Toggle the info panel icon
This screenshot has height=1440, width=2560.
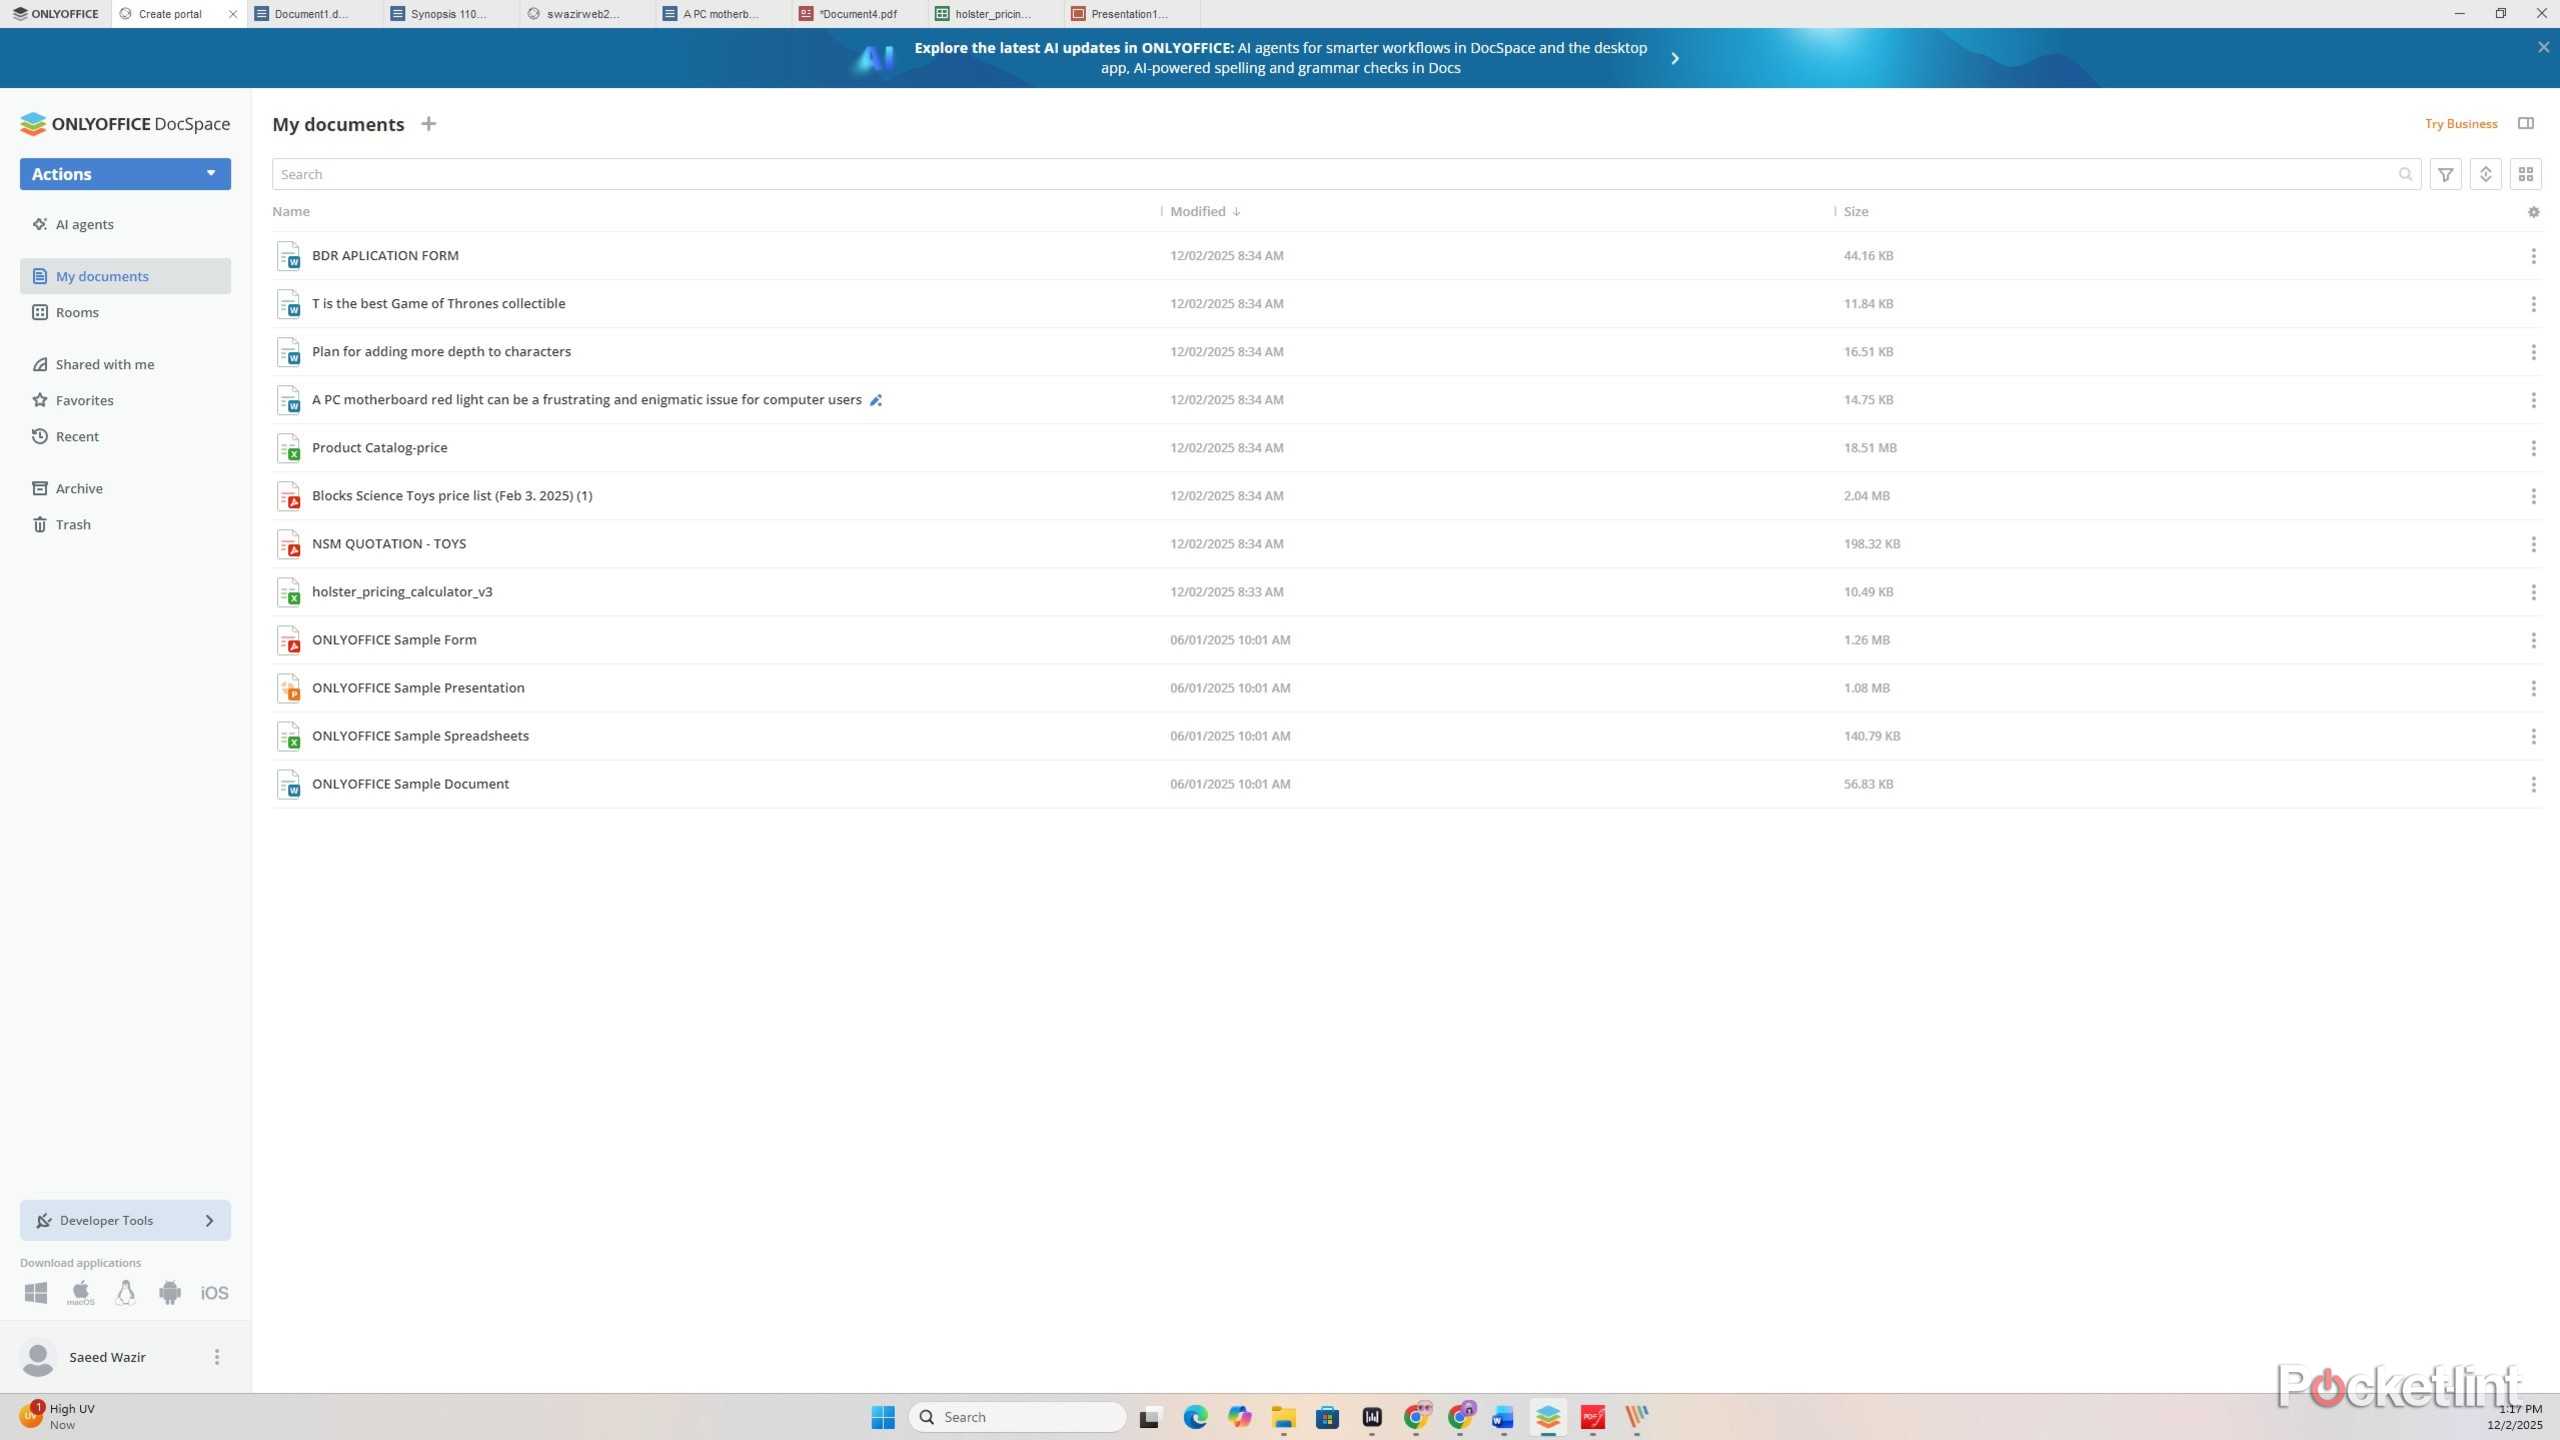click(x=2525, y=123)
